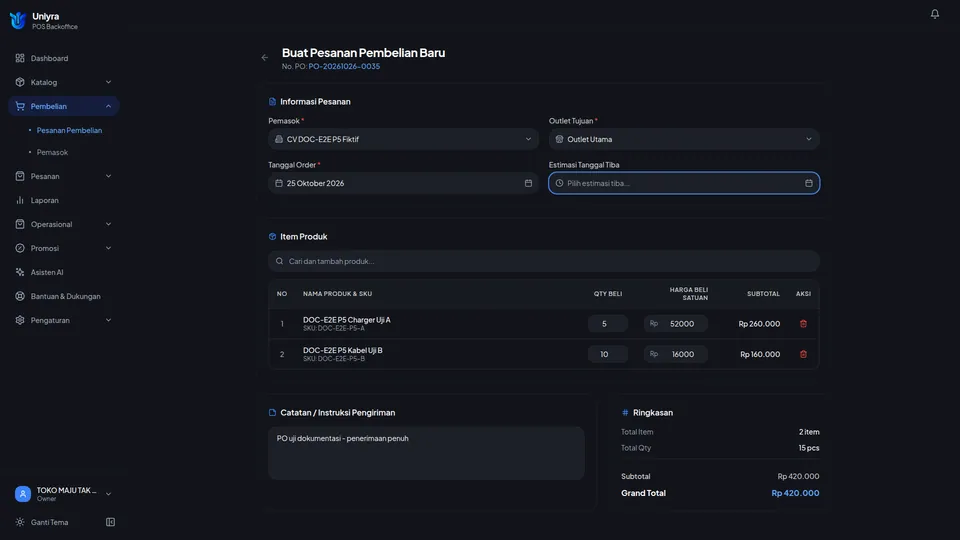This screenshot has width=960, height=540.
Task: Click the Grand Total Rp 420.000 value
Action: click(795, 493)
